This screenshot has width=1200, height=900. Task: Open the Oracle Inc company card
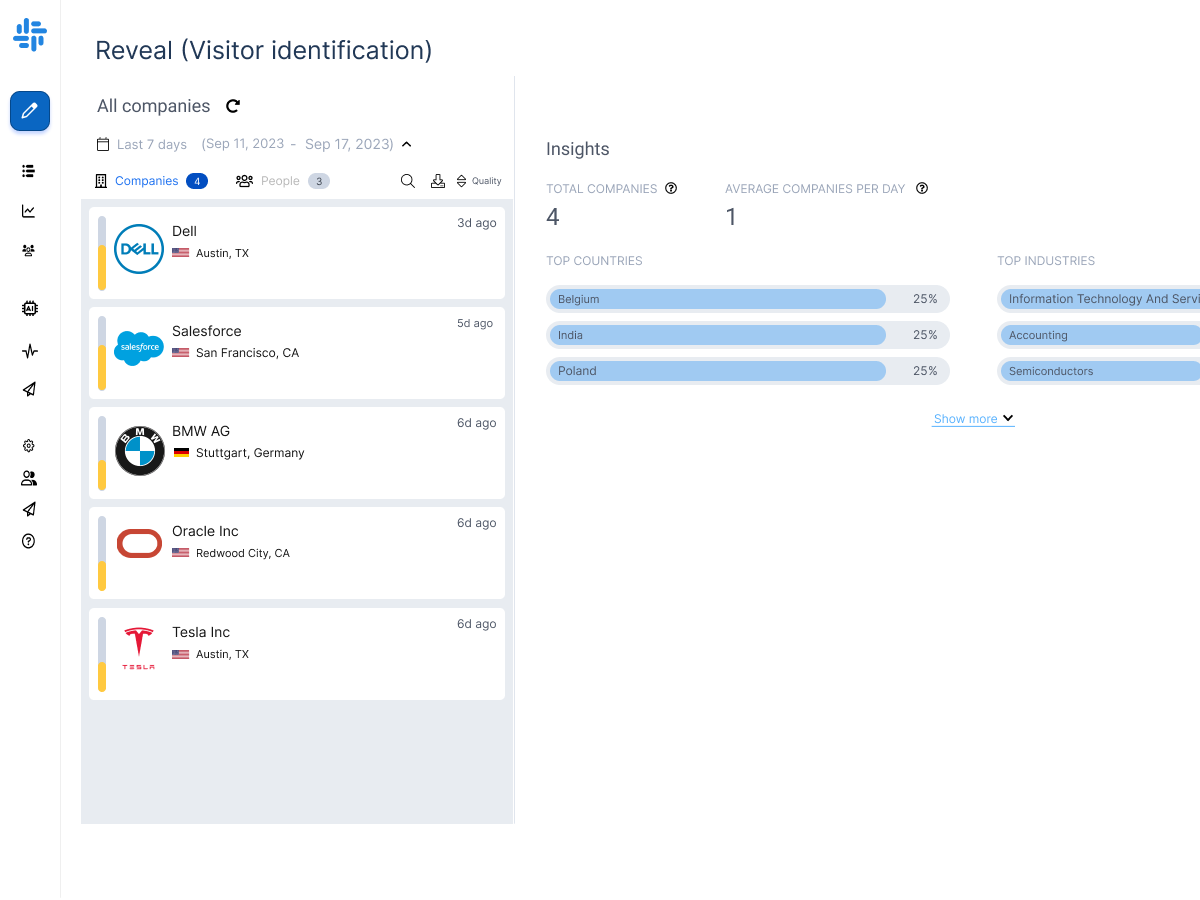[297, 553]
